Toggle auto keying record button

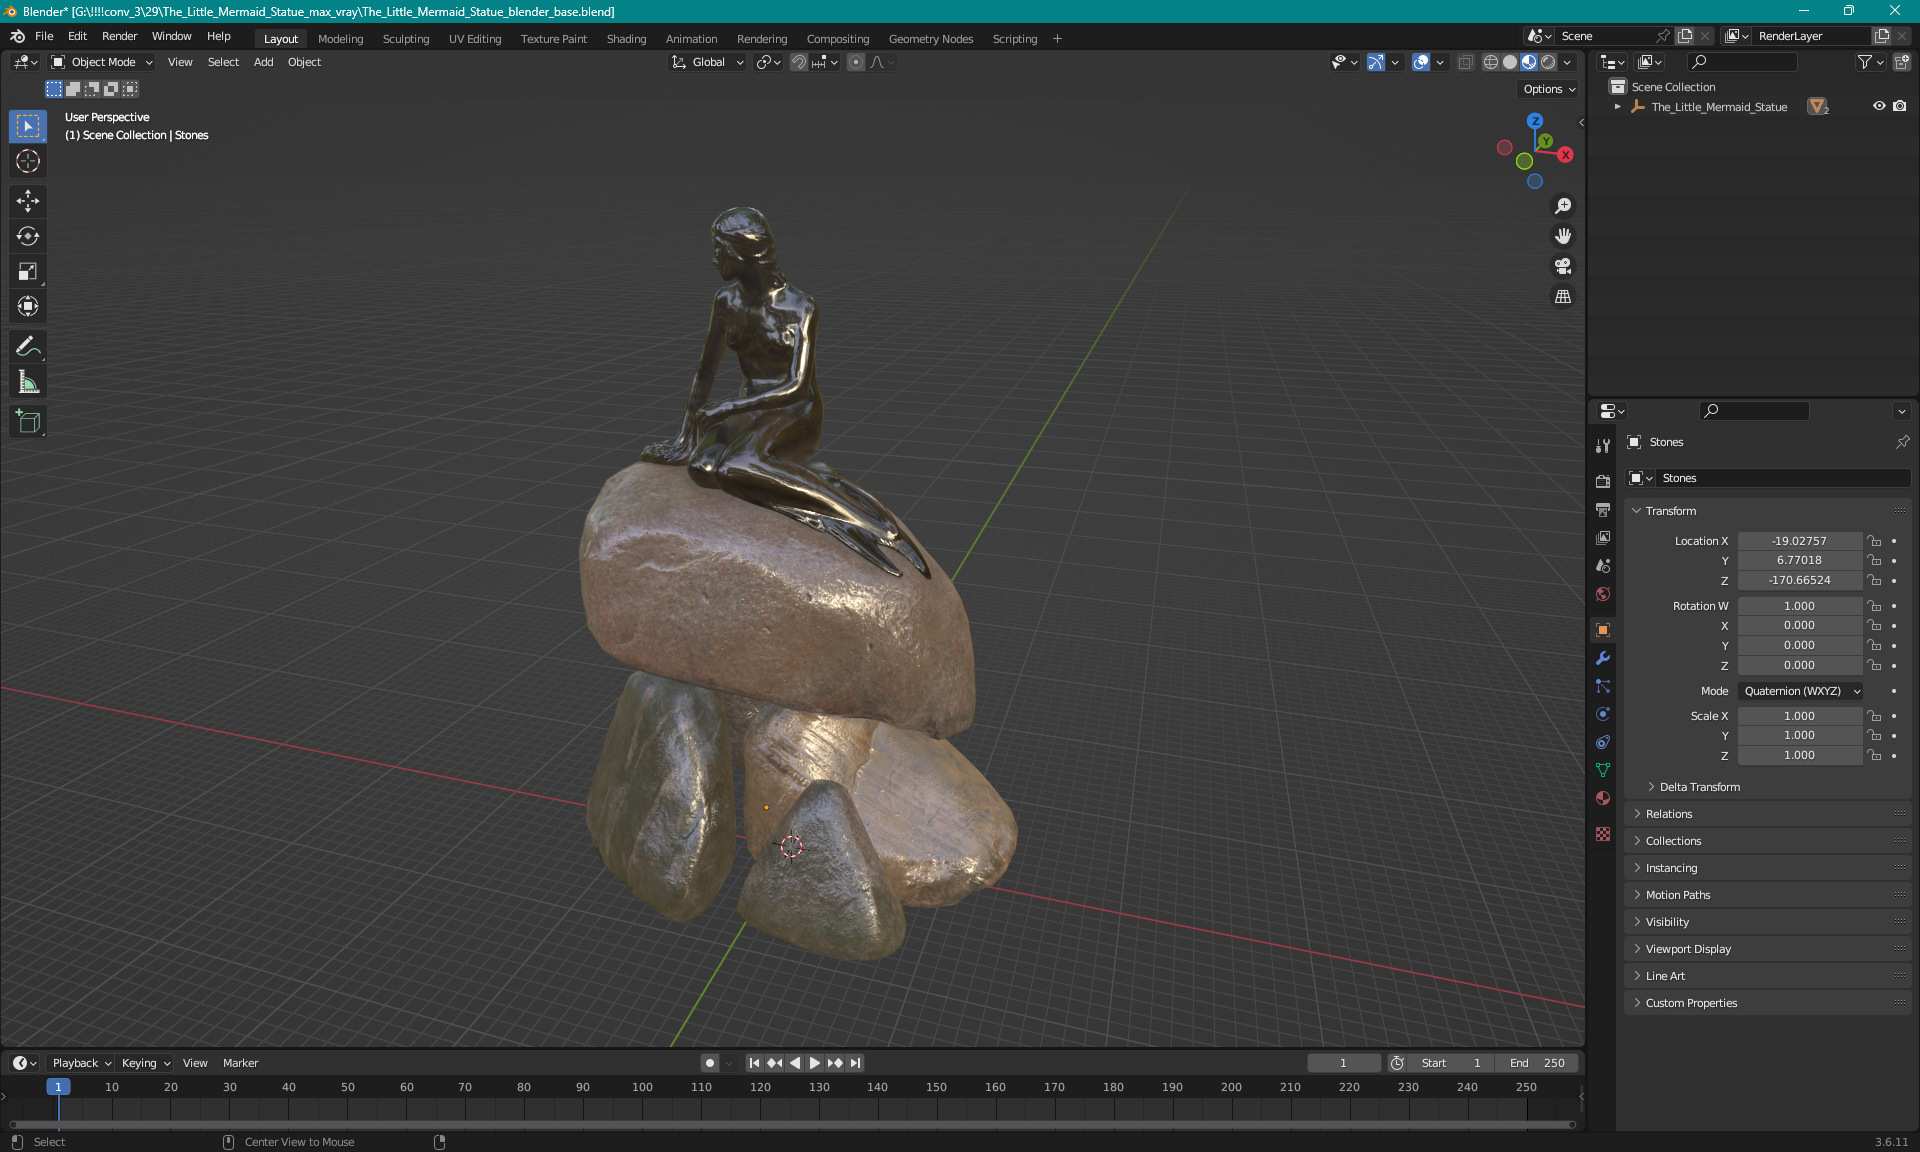709,1063
